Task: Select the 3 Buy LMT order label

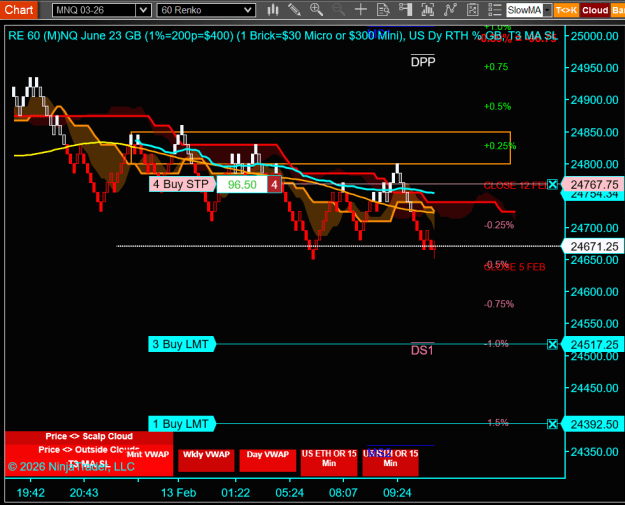Action: 182,344
